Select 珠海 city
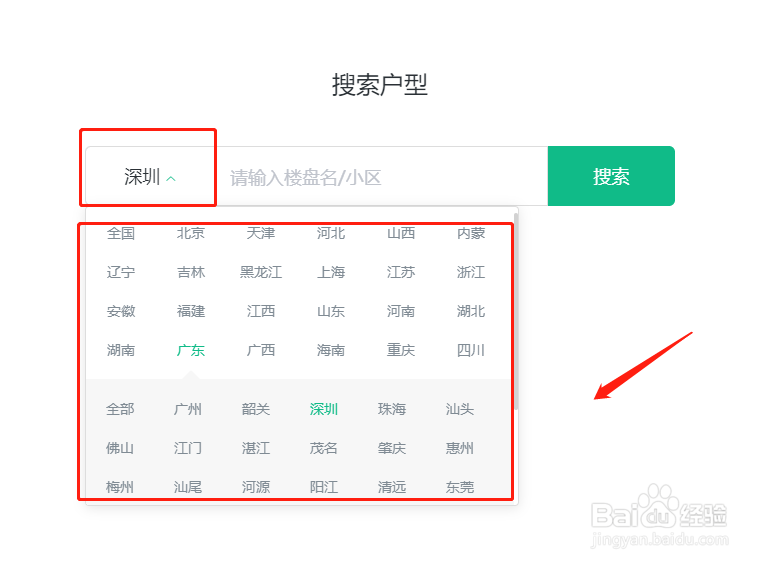 (x=392, y=409)
